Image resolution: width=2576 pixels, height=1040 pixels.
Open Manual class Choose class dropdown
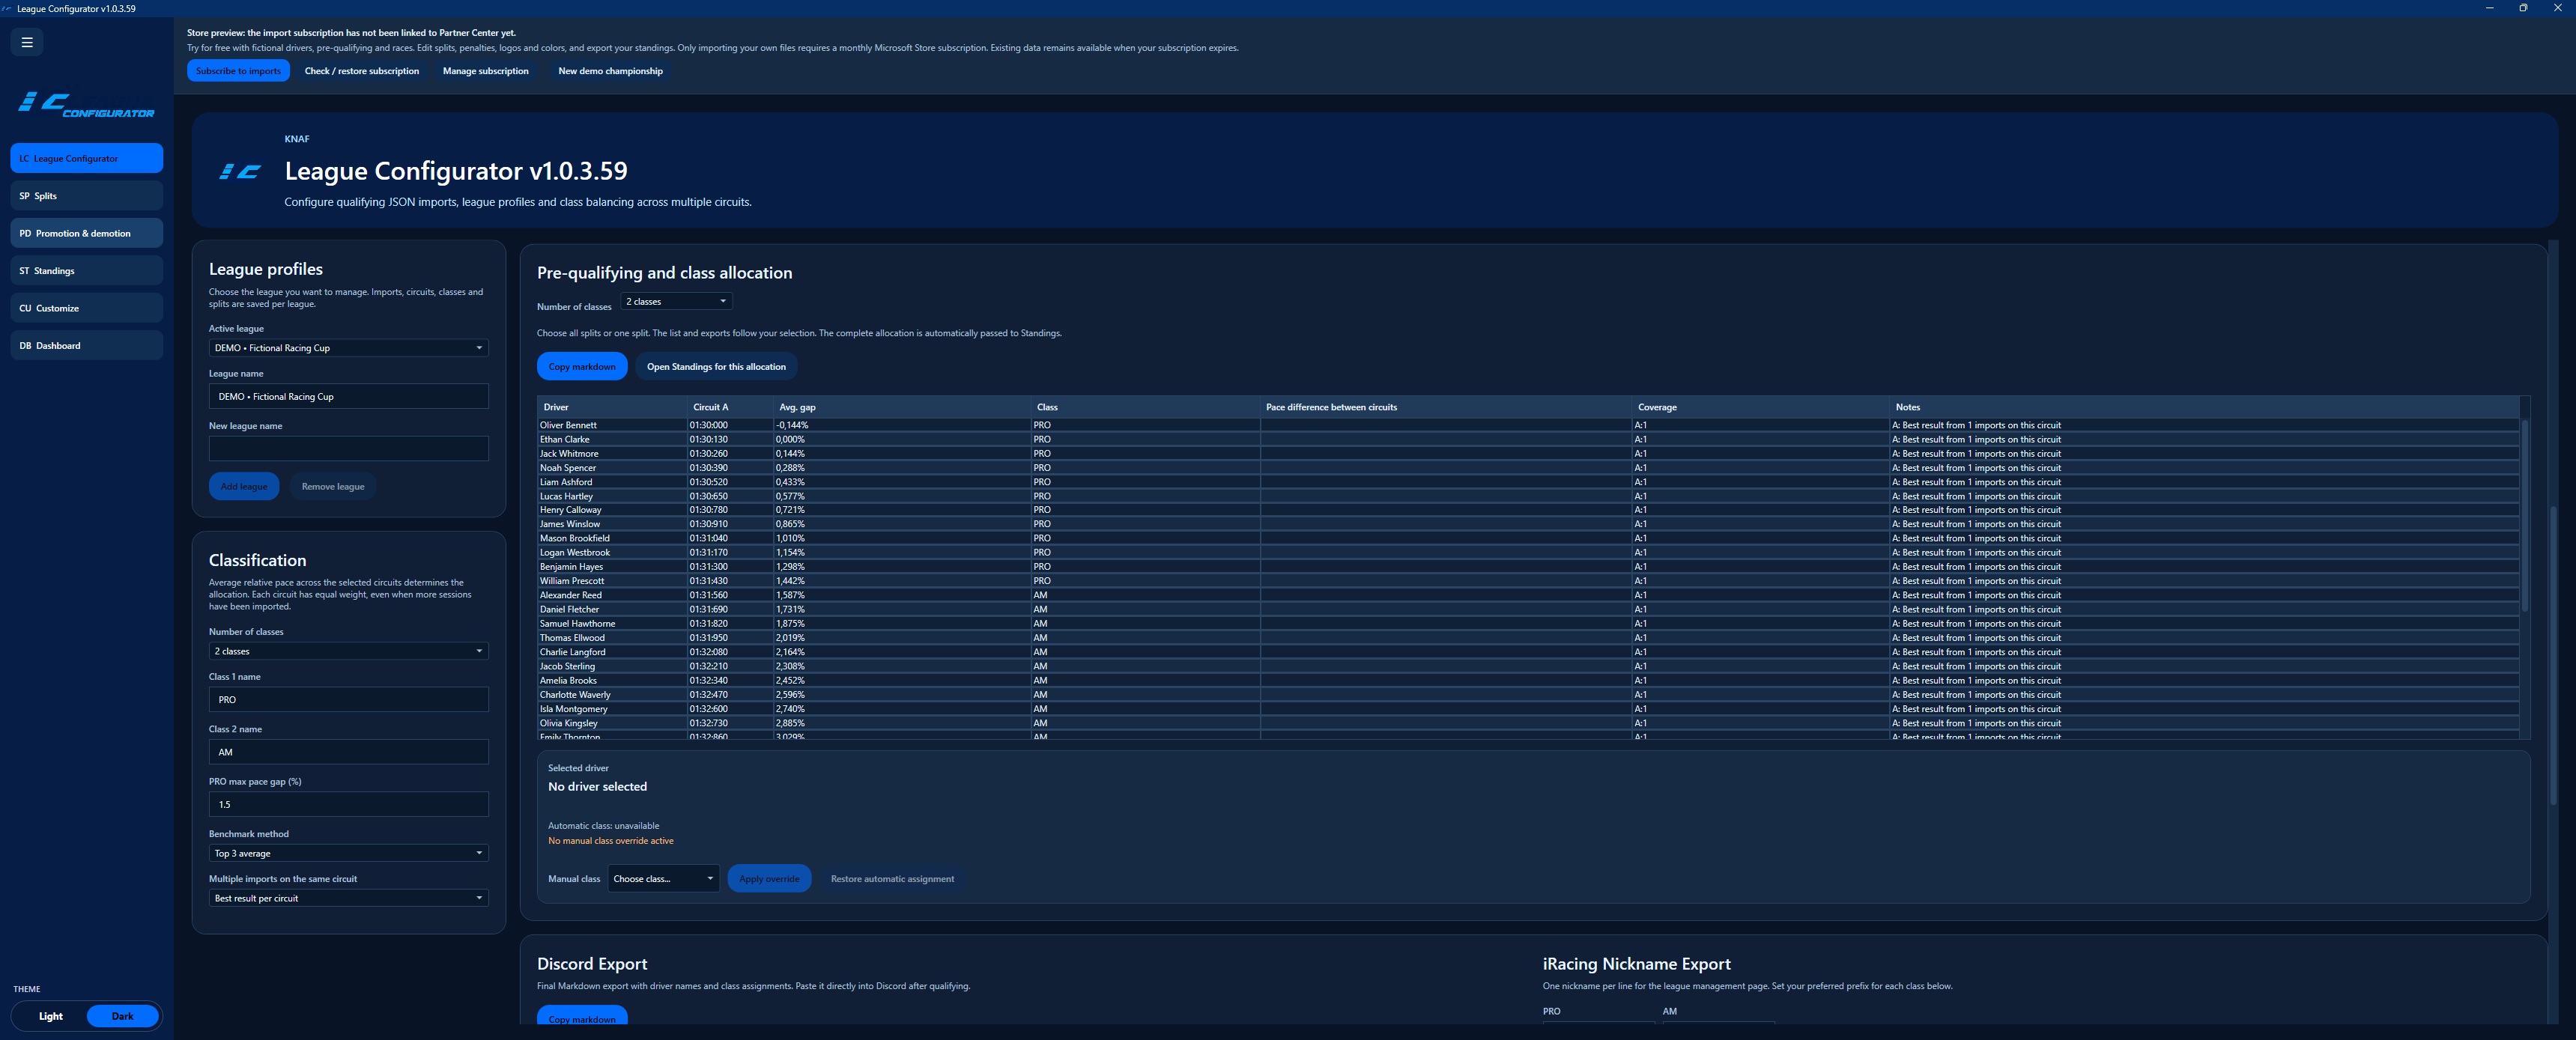[663, 879]
